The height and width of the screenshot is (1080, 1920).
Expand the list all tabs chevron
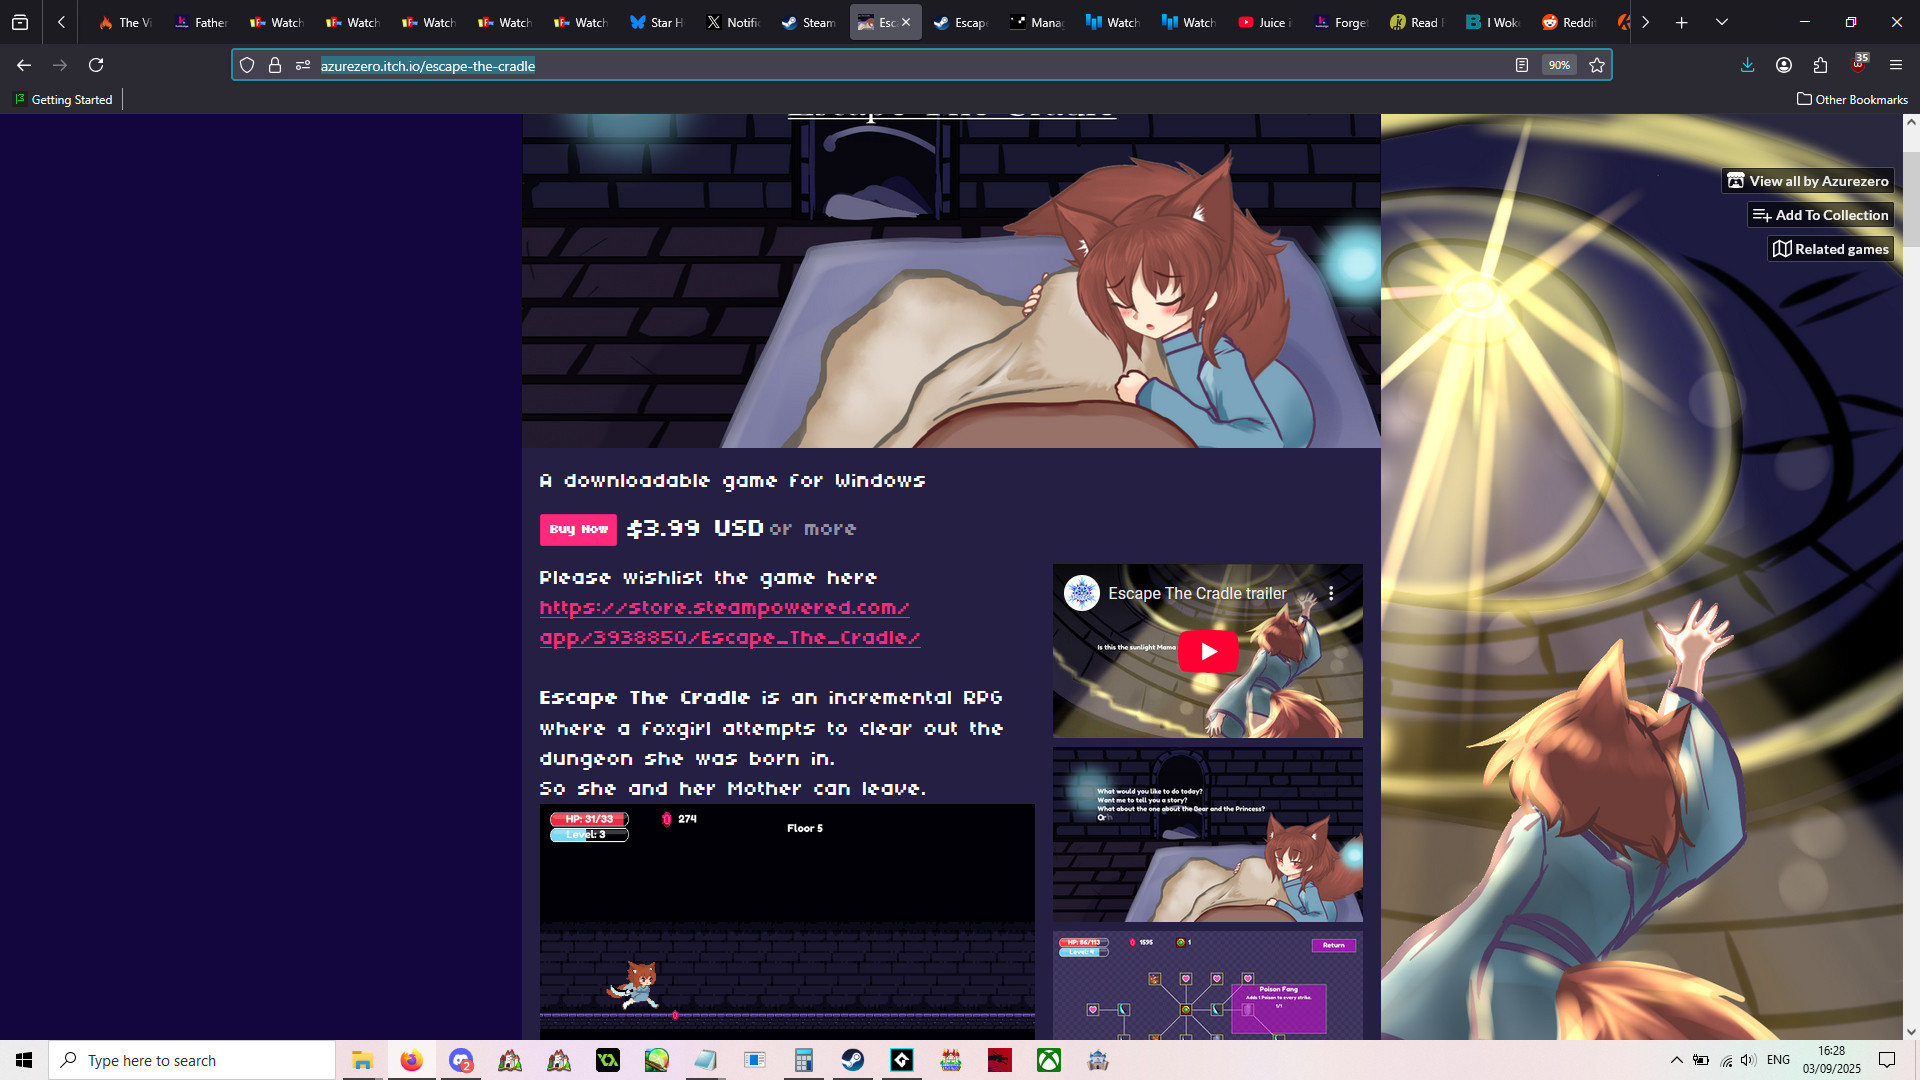pos(1721,22)
